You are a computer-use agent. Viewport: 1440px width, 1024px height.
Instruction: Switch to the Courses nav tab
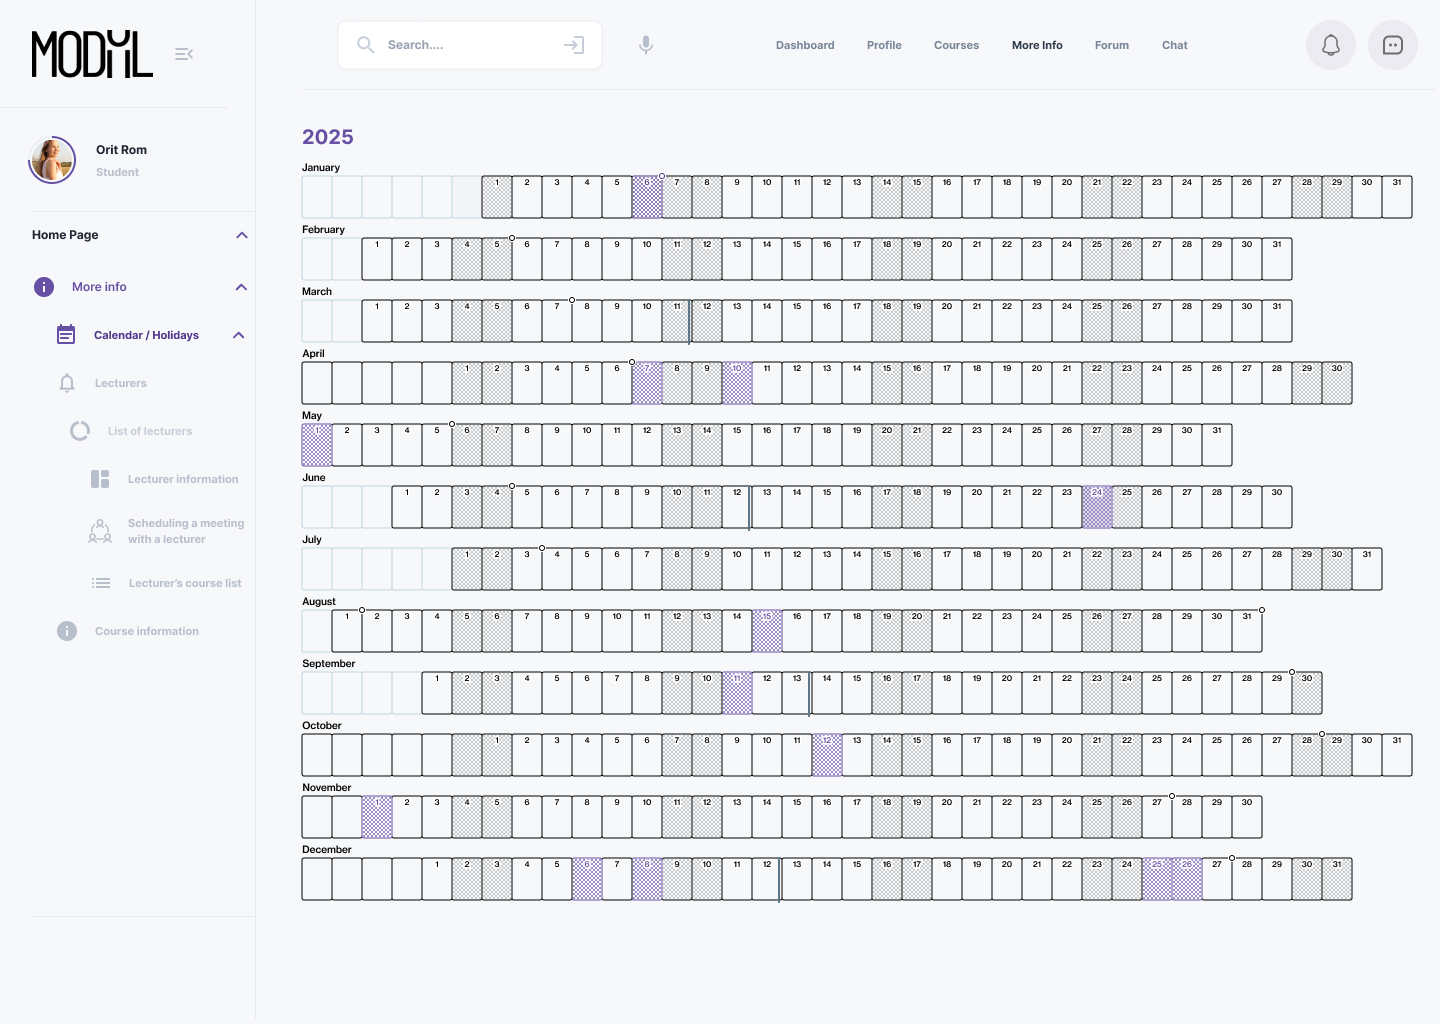[x=956, y=45]
